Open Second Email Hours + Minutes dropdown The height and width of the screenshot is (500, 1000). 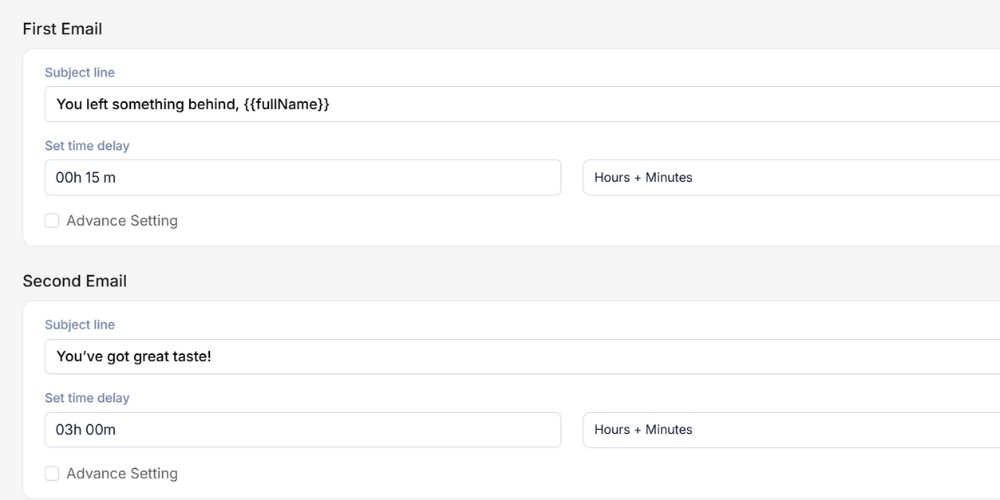click(x=791, y=430)
